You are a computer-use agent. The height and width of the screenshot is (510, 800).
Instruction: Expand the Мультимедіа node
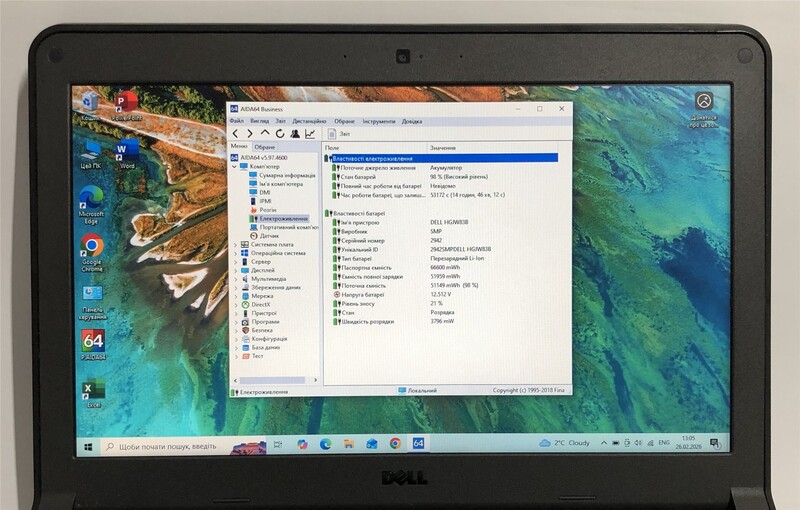pos(235,279)
